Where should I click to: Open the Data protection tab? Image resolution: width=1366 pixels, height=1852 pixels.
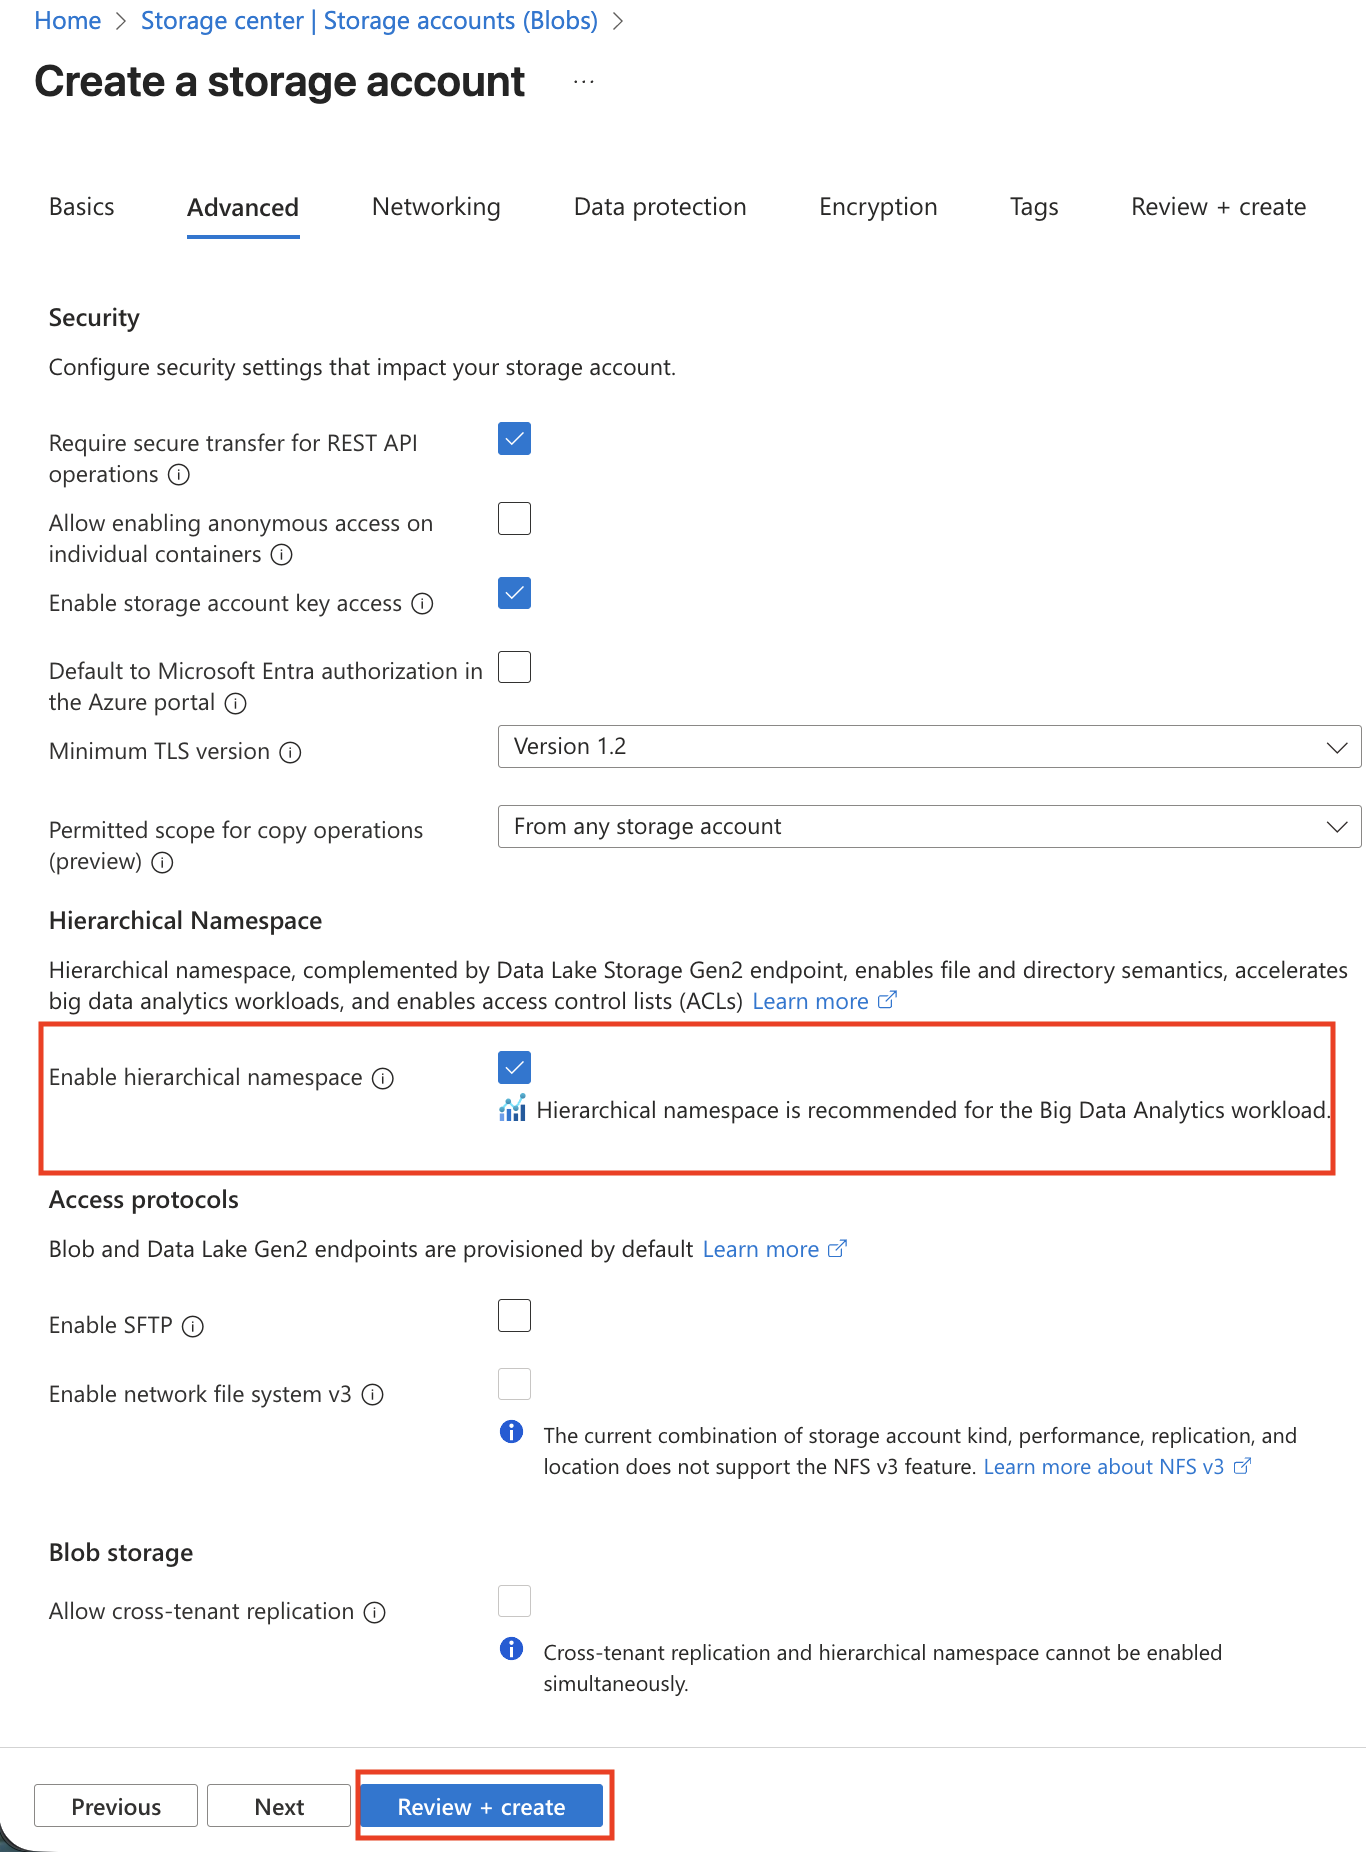660,207
